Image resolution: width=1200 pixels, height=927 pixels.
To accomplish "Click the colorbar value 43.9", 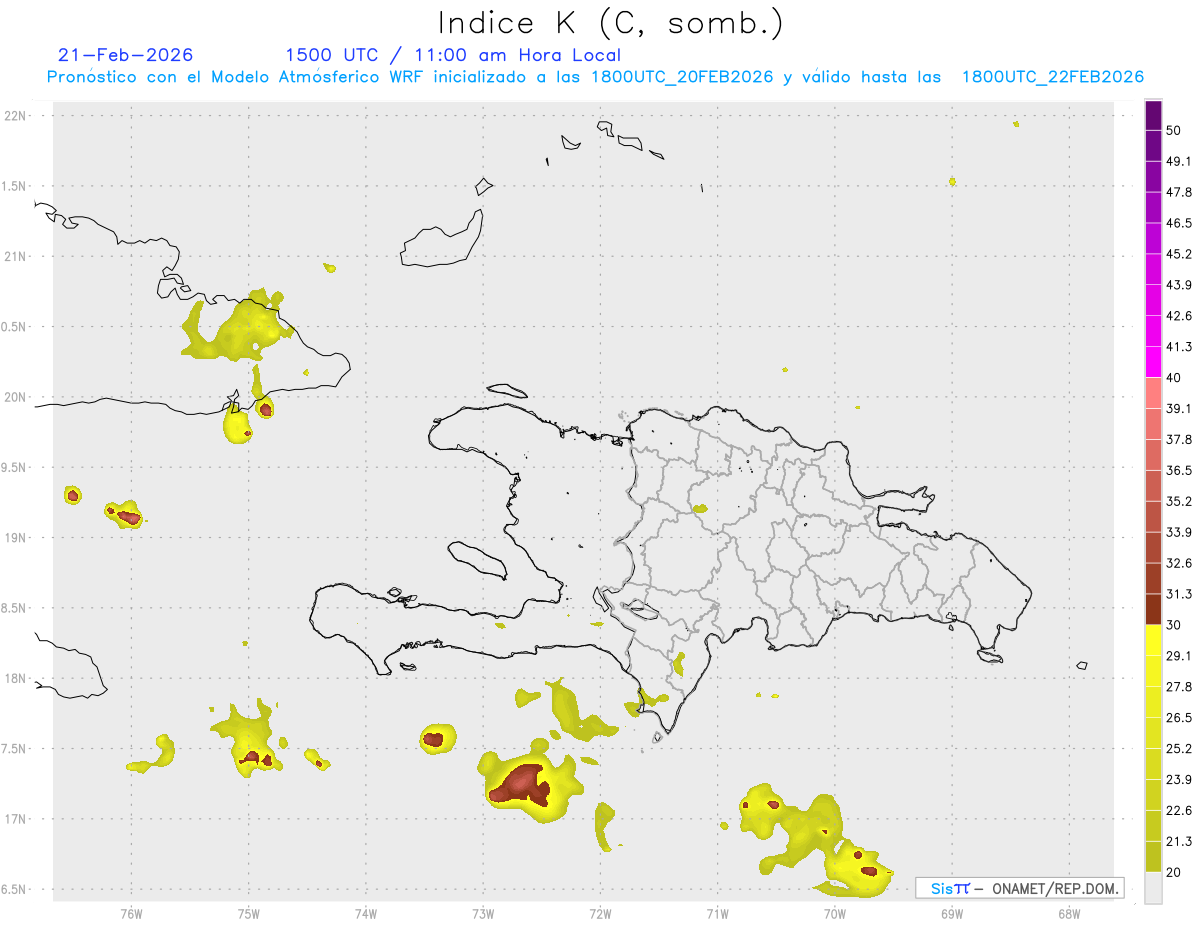I will pyautogui.click(x=1179, y=285).
